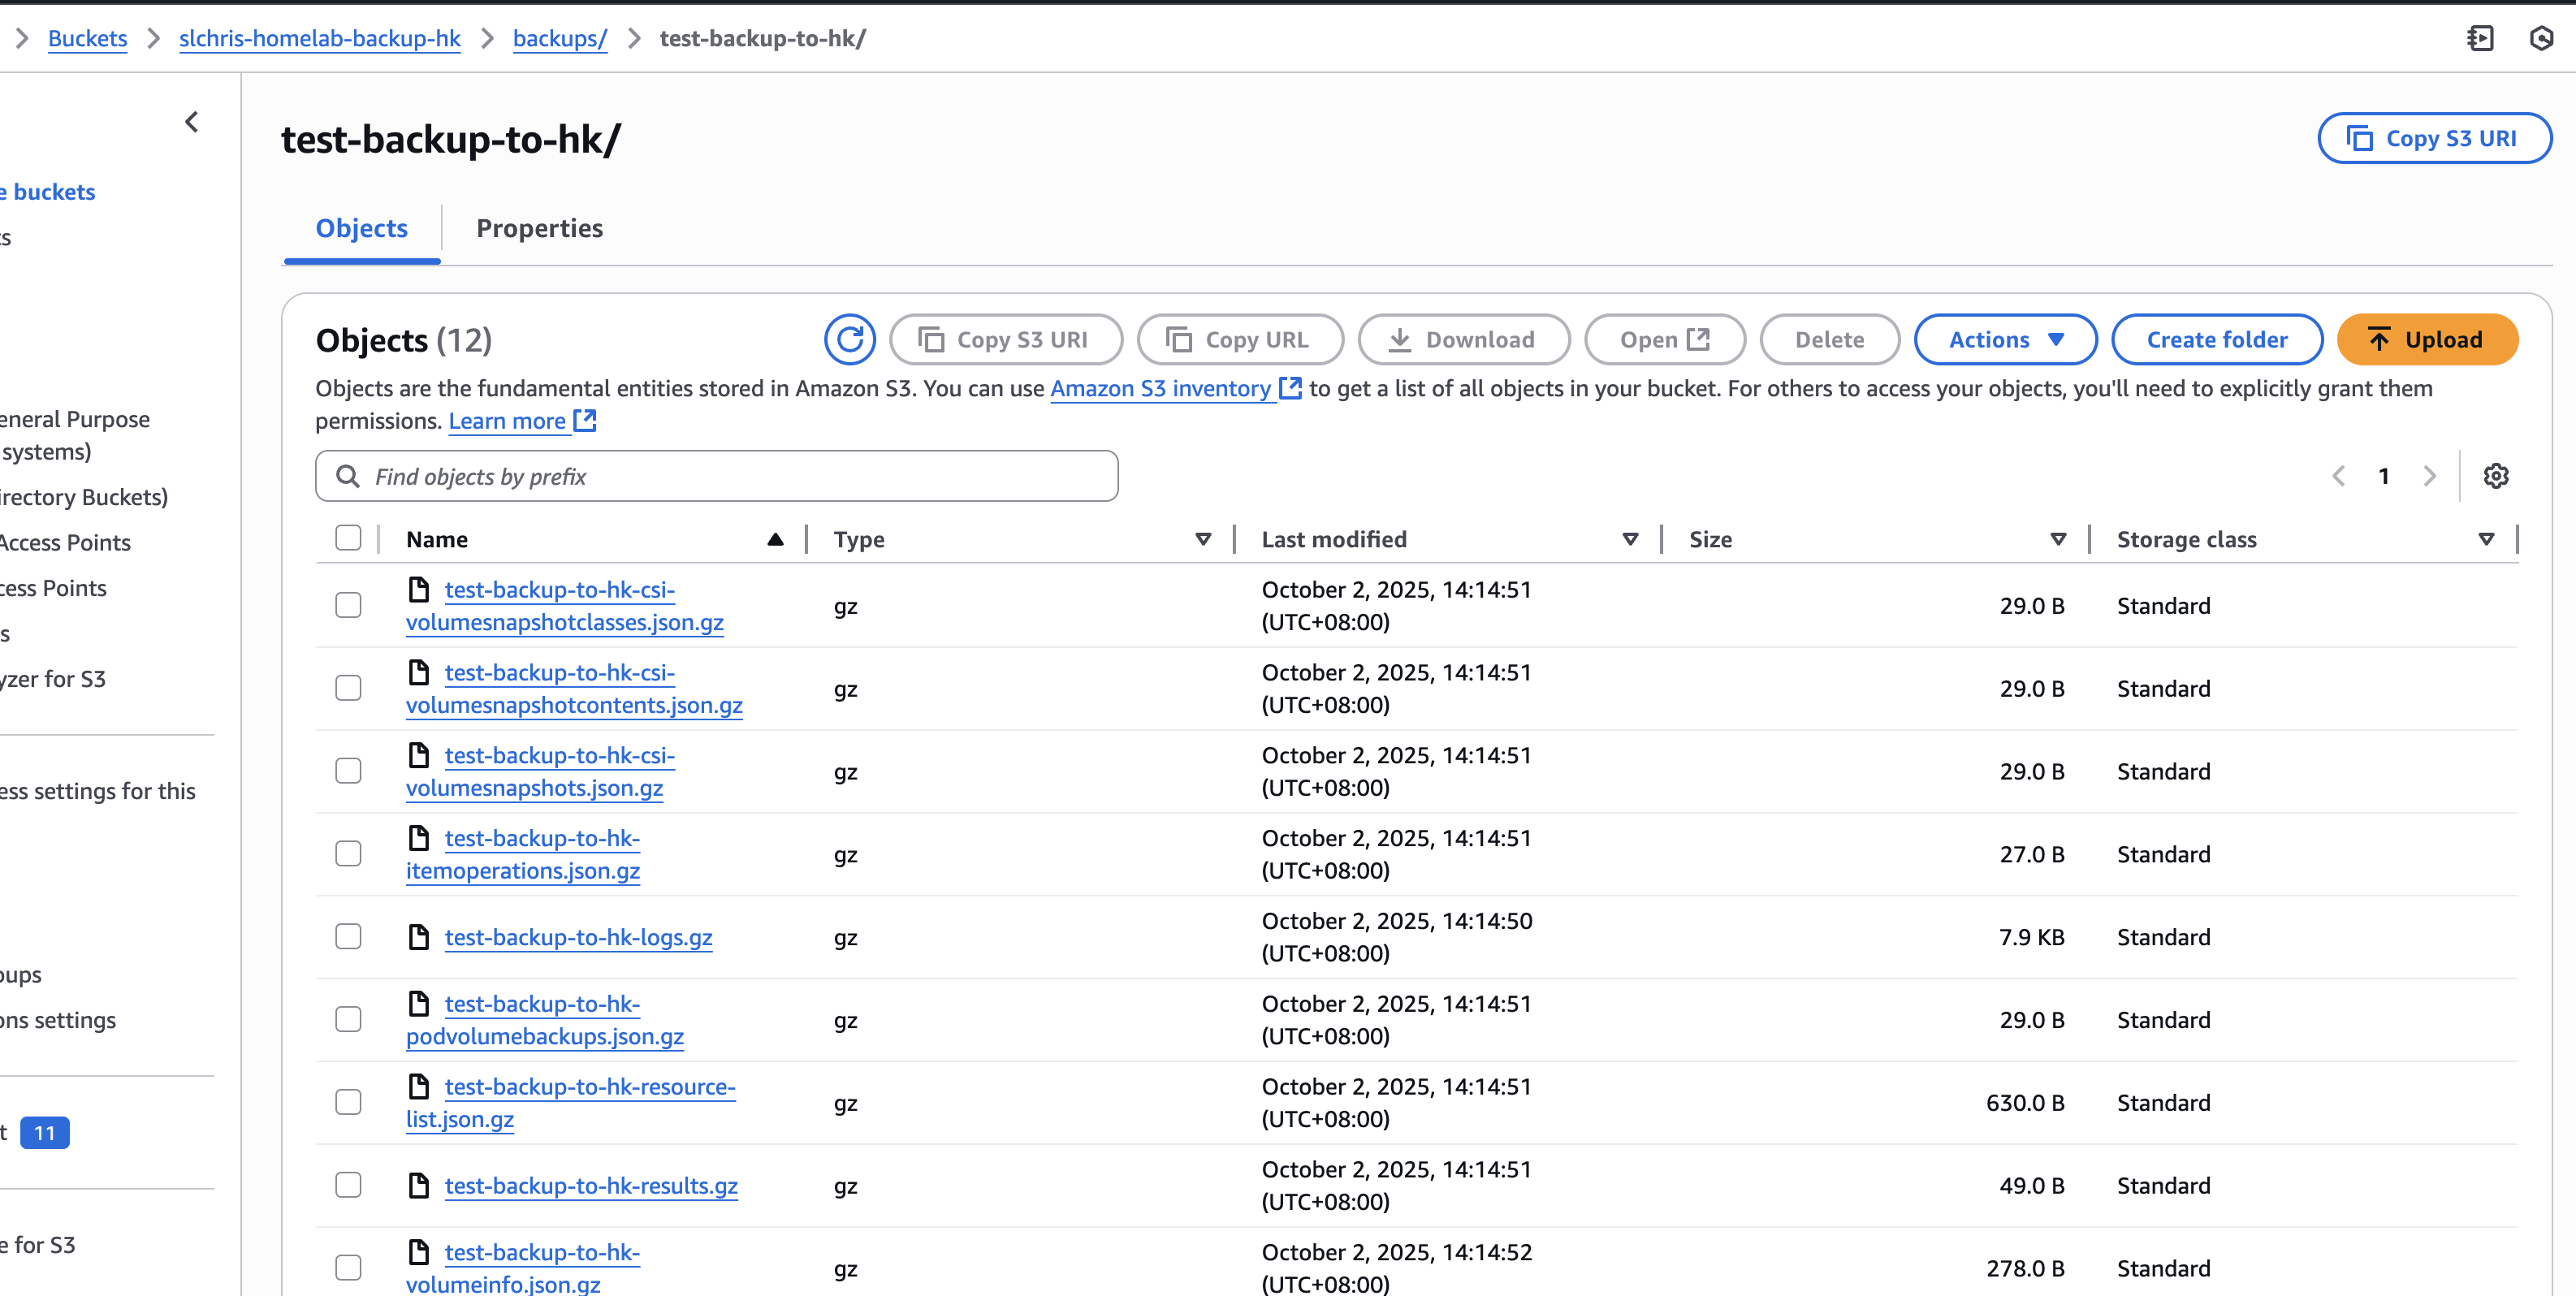Screen dimensions: 2576x1296
Task: Go to next page arrow in pagination
Action: coord(2429,476)
